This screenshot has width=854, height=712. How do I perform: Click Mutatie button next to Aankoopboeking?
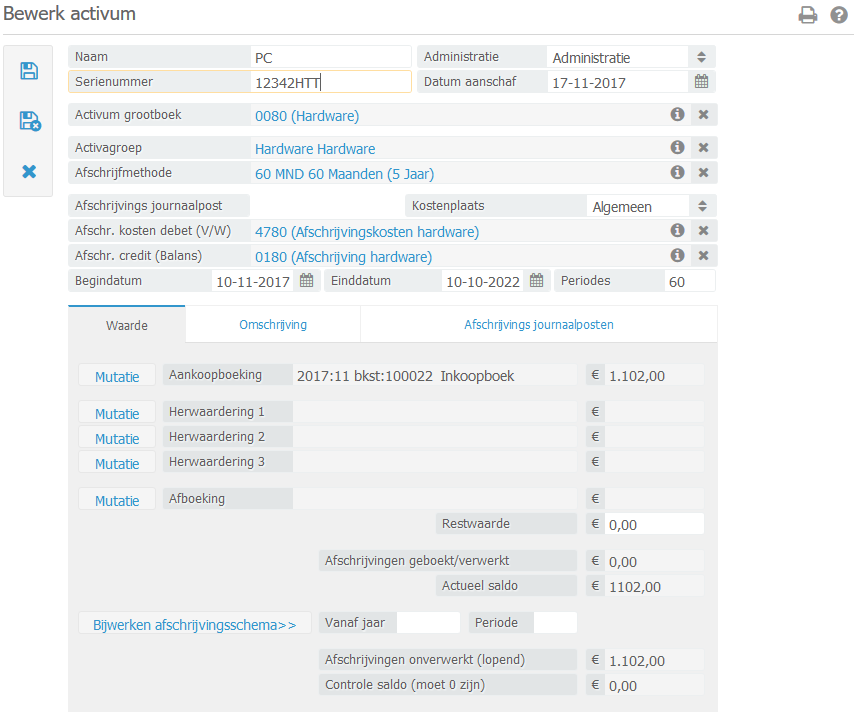pyautogui.click(x=117, y=376)
